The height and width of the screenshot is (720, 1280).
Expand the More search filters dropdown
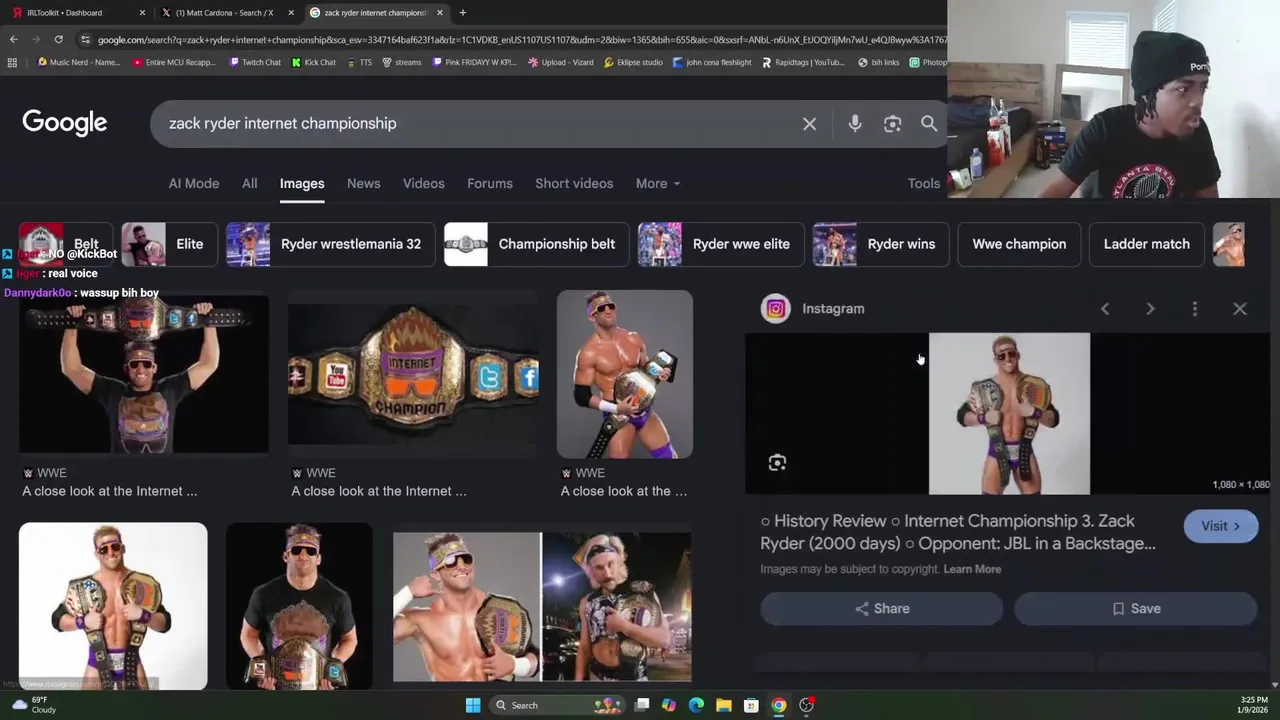[x=657, y=183]
